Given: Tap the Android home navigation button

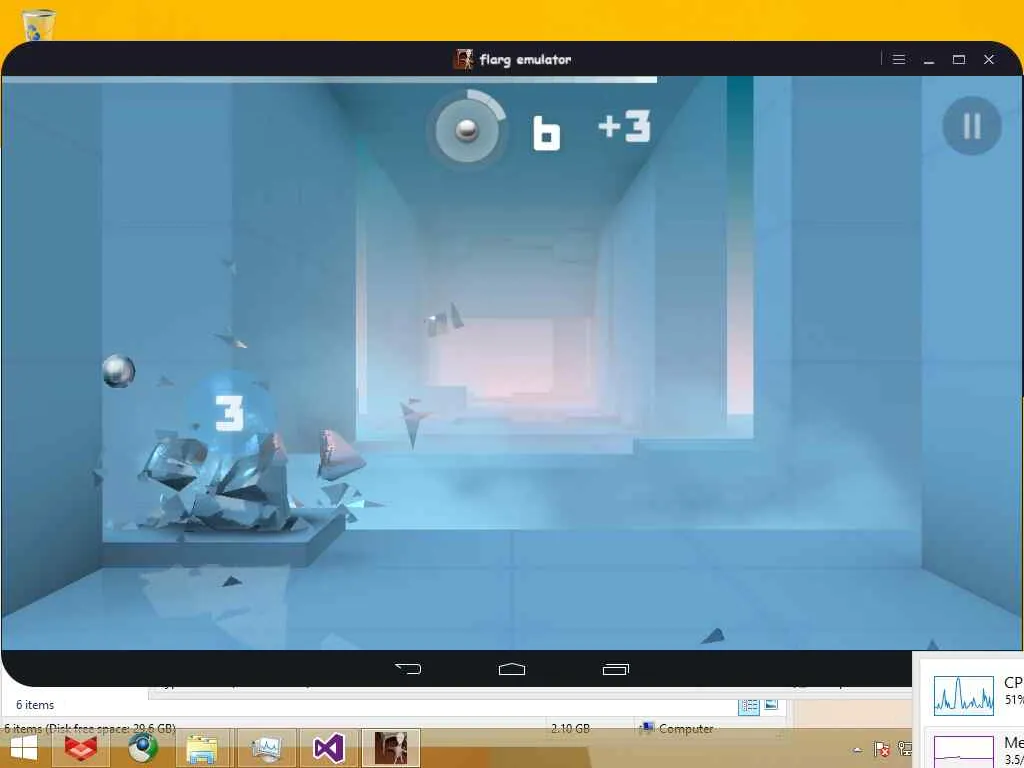Looking at the screenshot, I should tap(511, 669).
